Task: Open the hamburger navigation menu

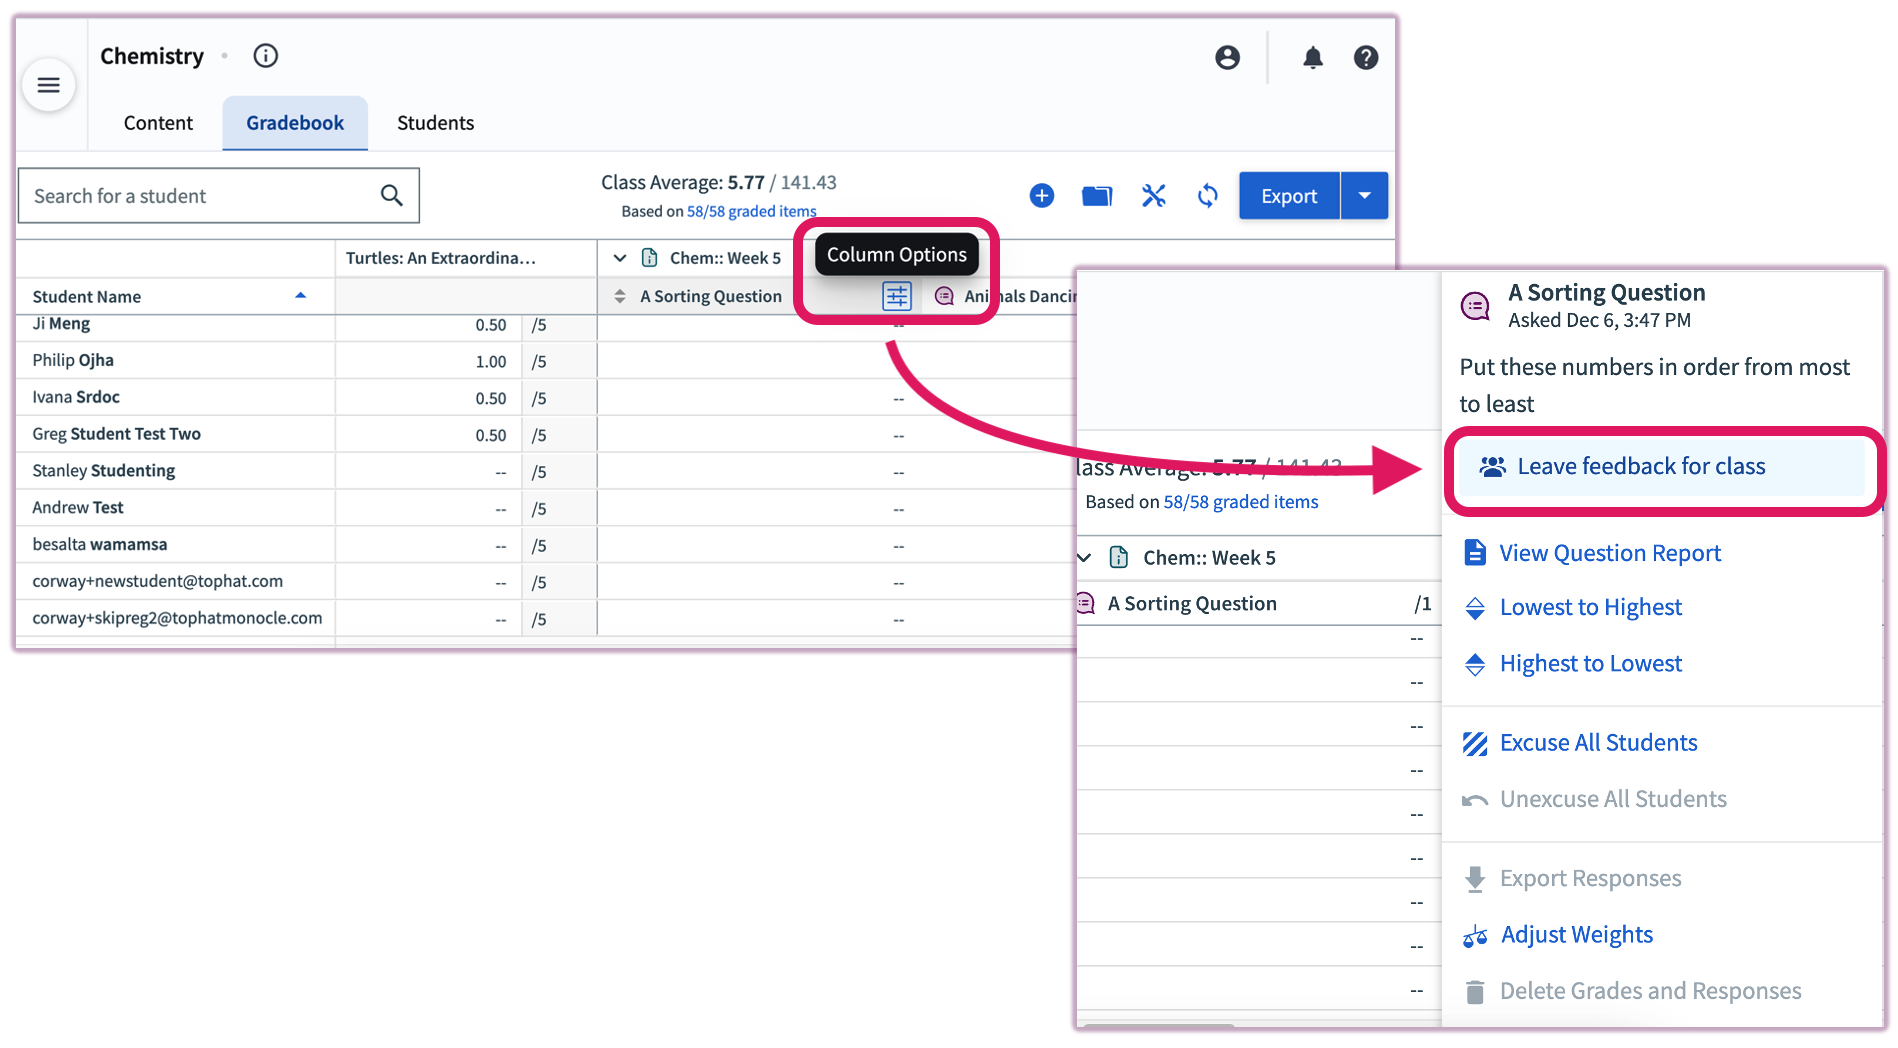Action: click(x=48, y=85)
